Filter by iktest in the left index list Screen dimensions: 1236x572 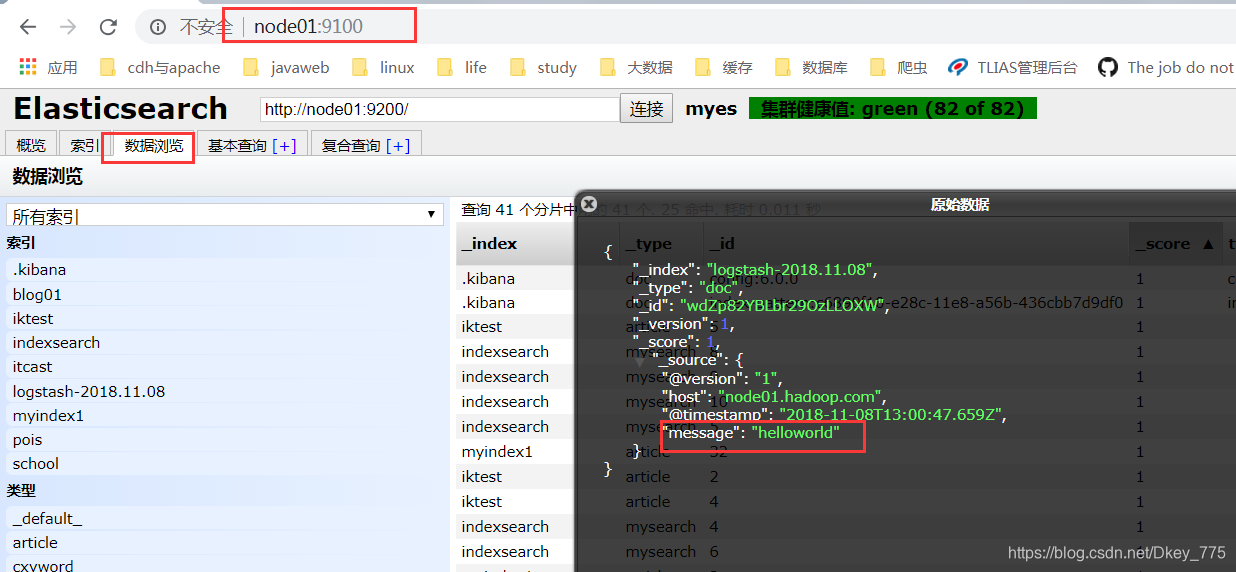pos(225,318)
